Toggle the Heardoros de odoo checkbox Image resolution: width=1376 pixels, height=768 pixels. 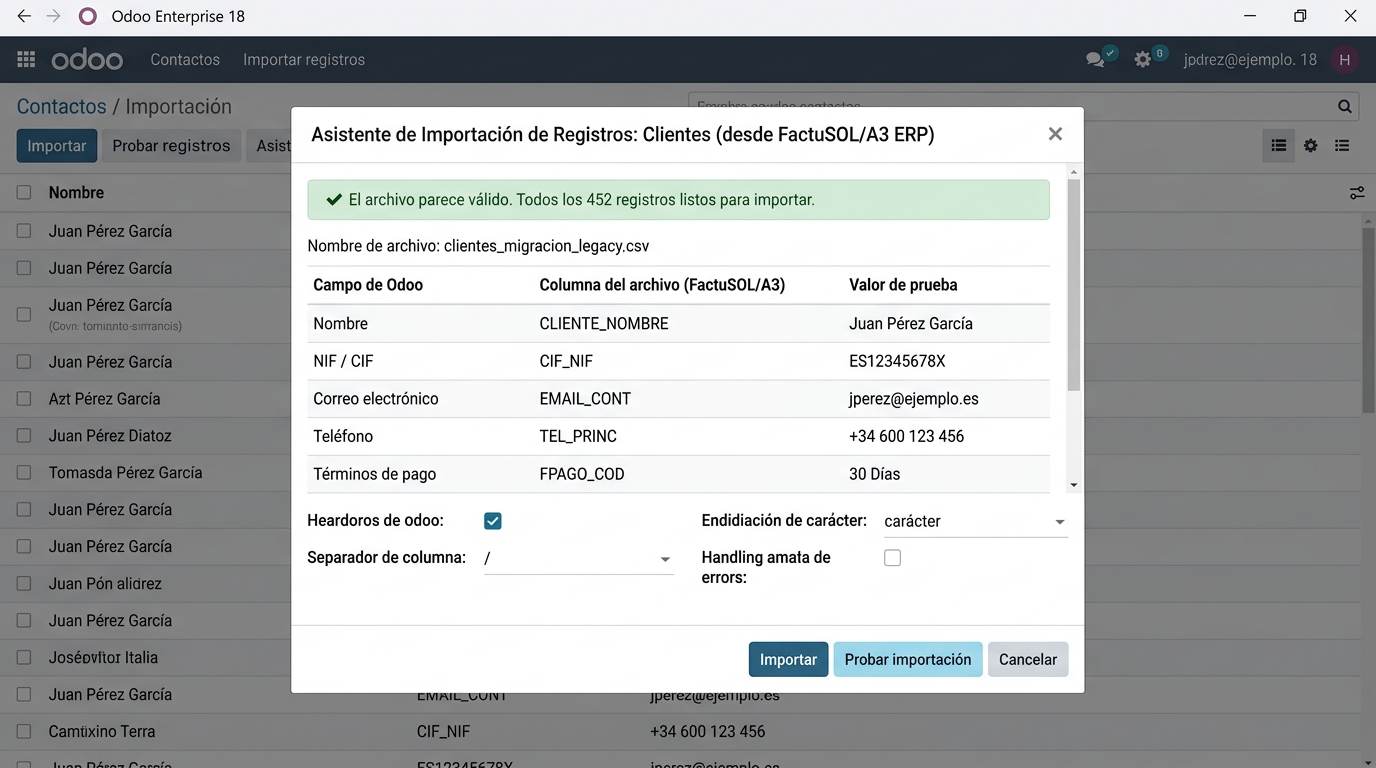point(492,521)
